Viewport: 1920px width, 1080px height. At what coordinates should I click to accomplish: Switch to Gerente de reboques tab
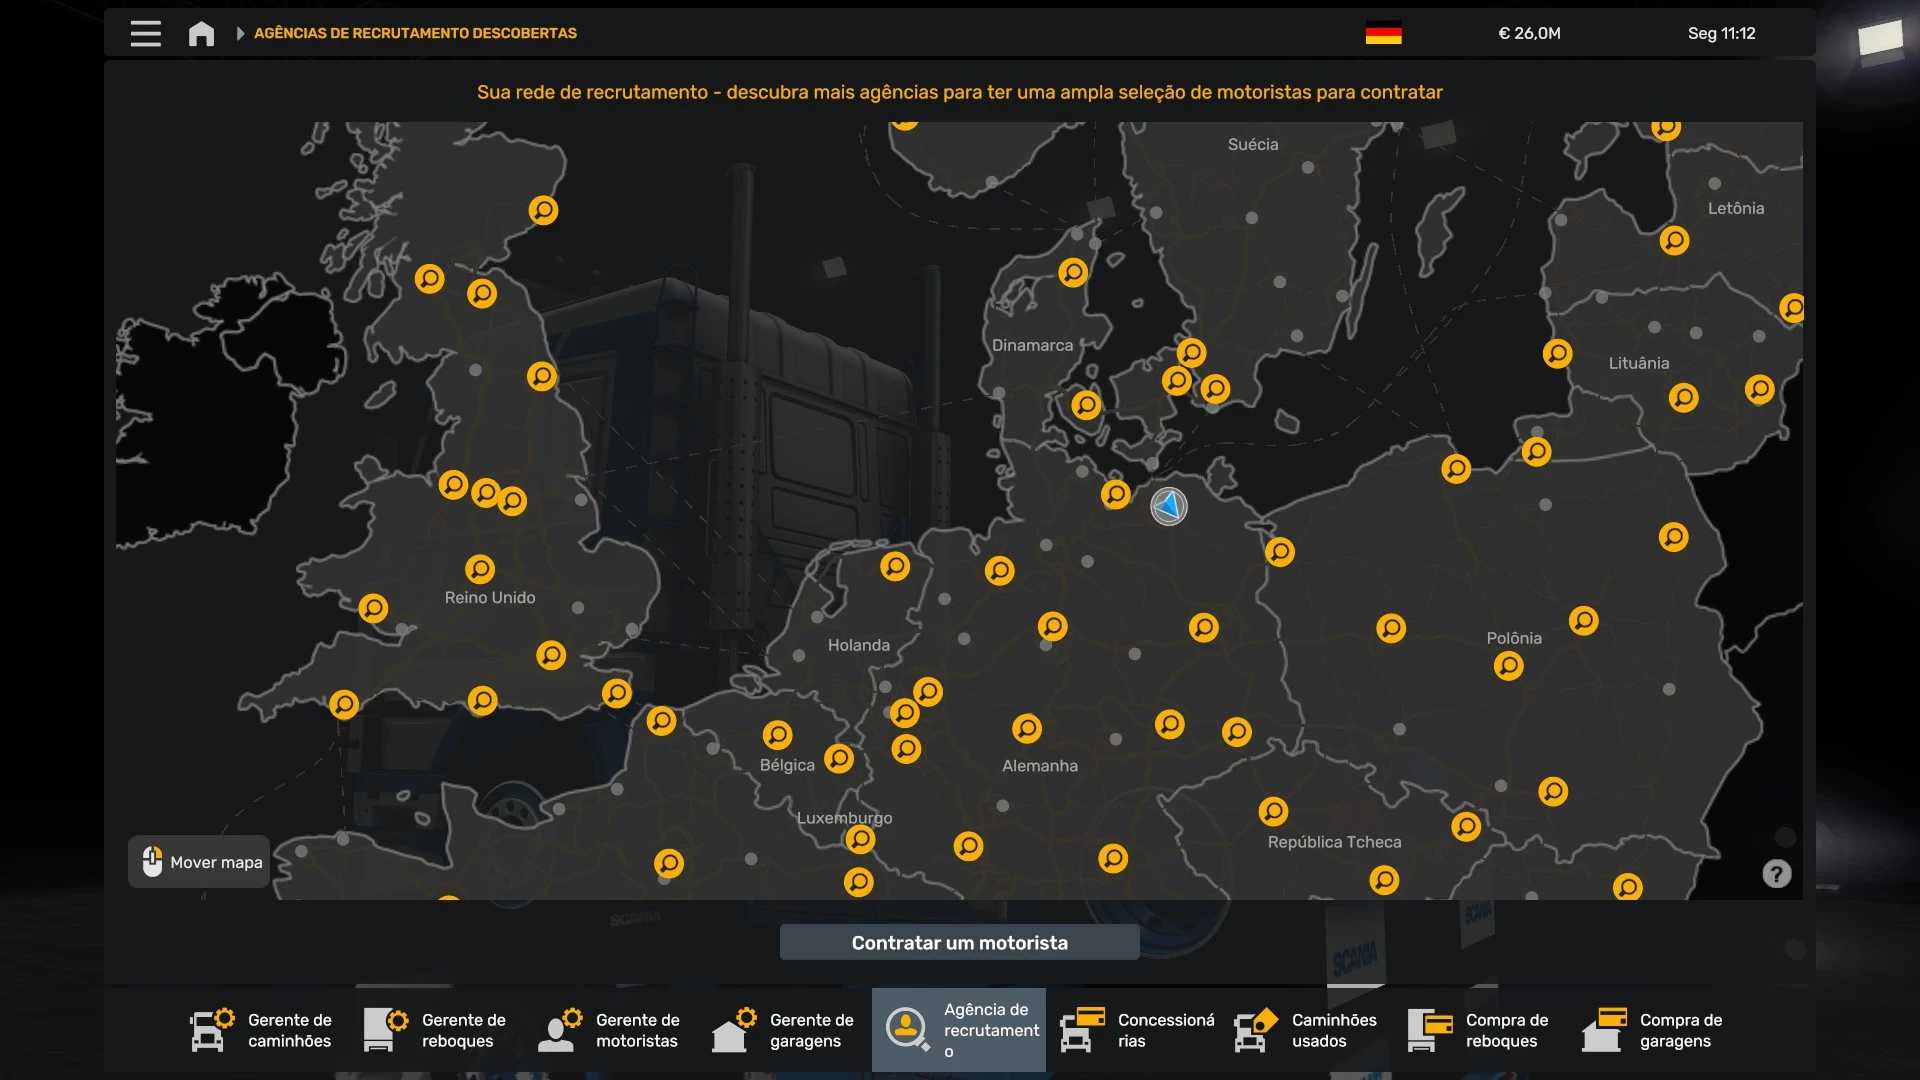(x=435, y=1030)
